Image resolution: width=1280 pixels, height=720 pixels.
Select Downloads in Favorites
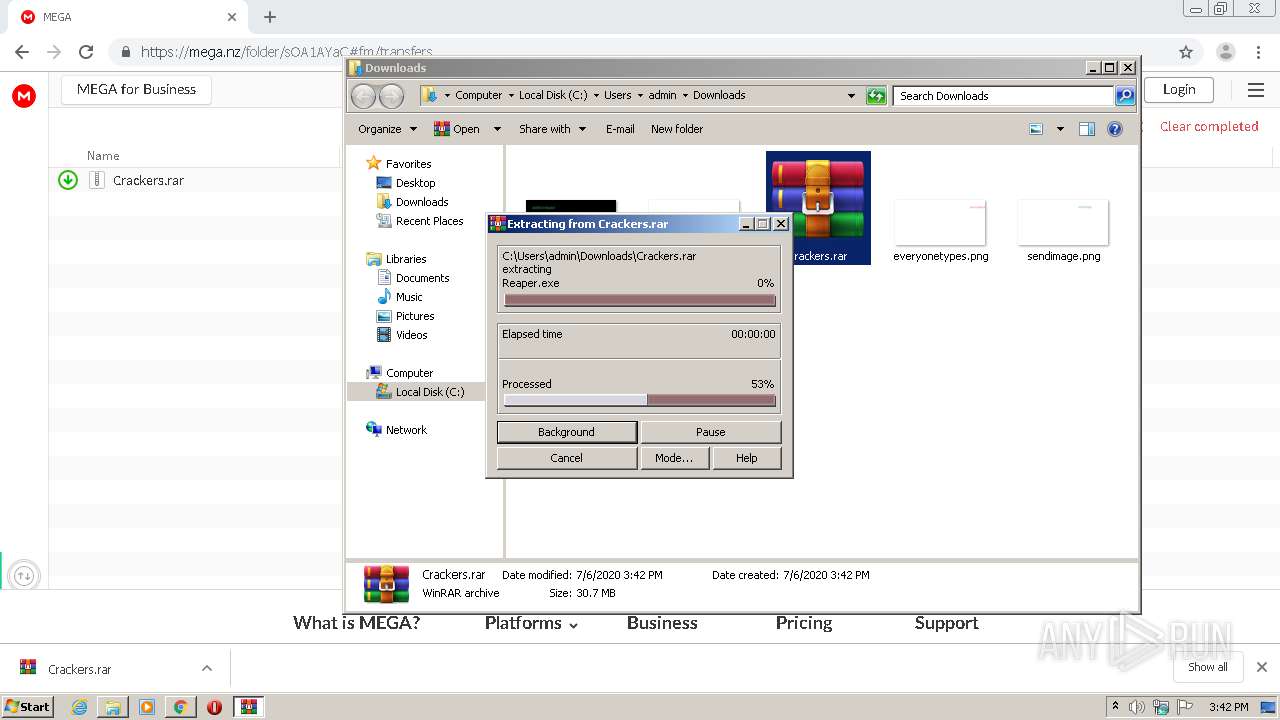(412, 202)
